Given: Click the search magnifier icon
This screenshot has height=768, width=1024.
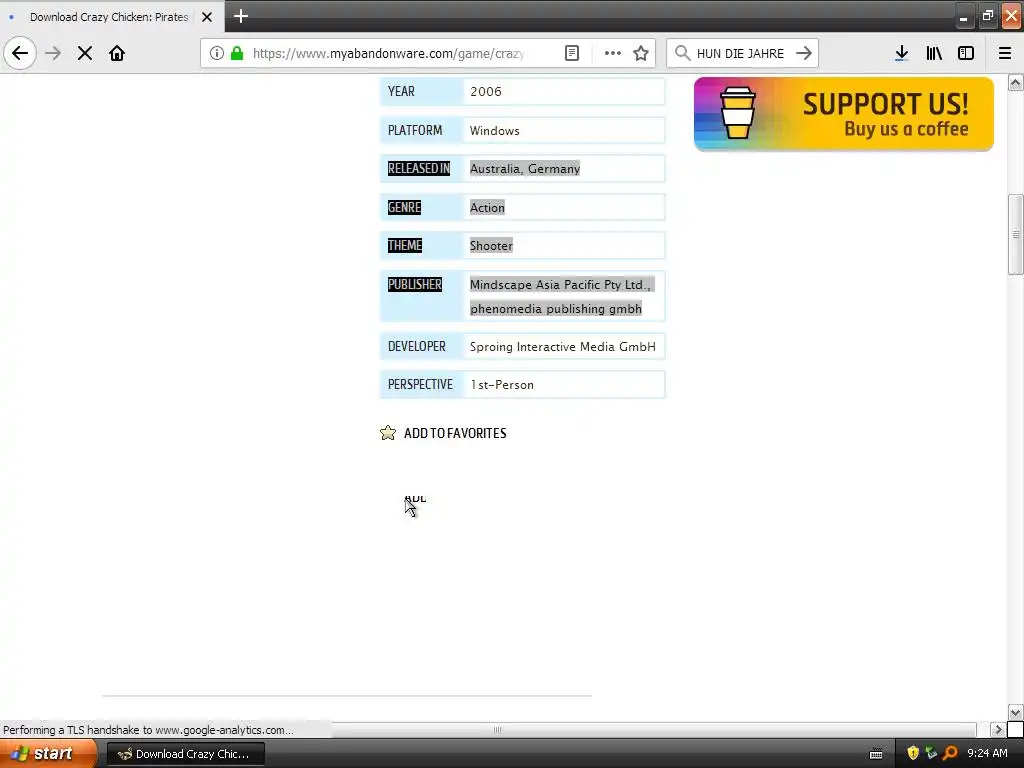Looking at the screenshot, I should (682, 53).
